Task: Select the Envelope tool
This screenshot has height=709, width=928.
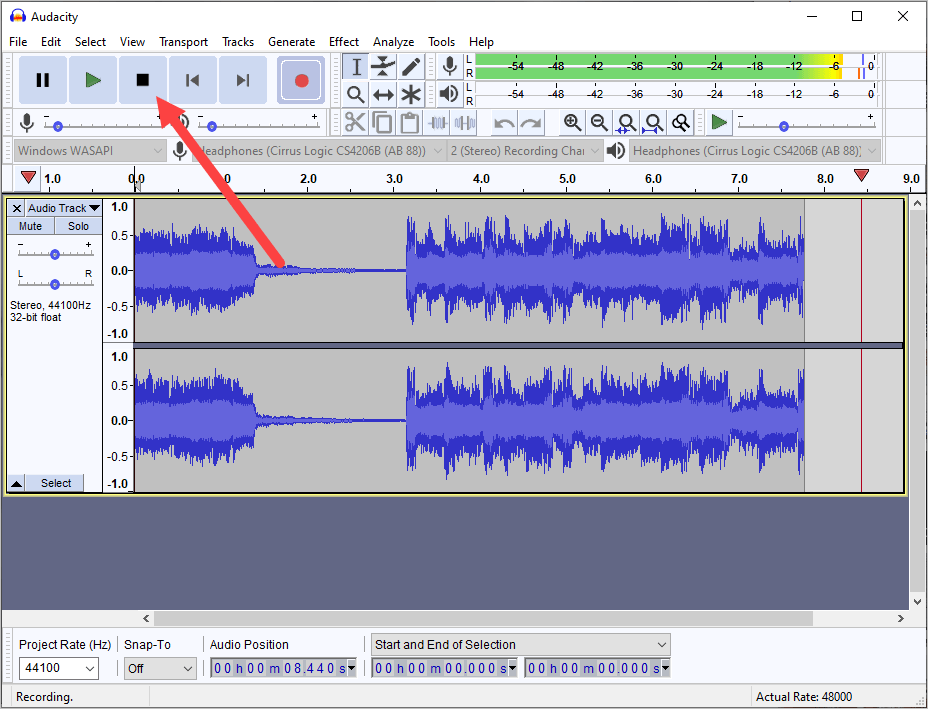Action: 383,67
